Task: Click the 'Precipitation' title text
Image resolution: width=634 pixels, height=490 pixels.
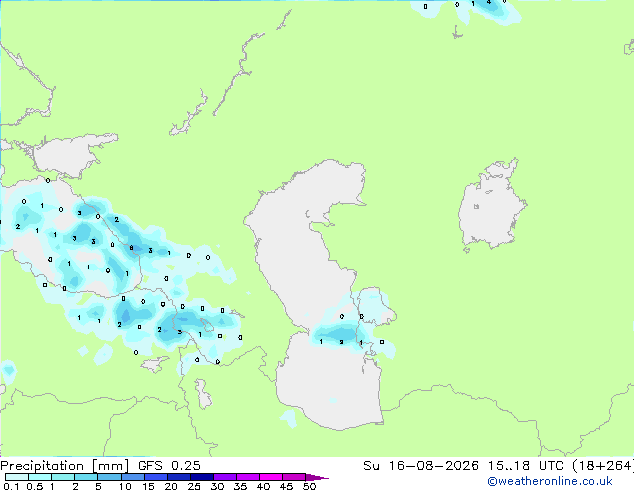Action: pos(42,466)
